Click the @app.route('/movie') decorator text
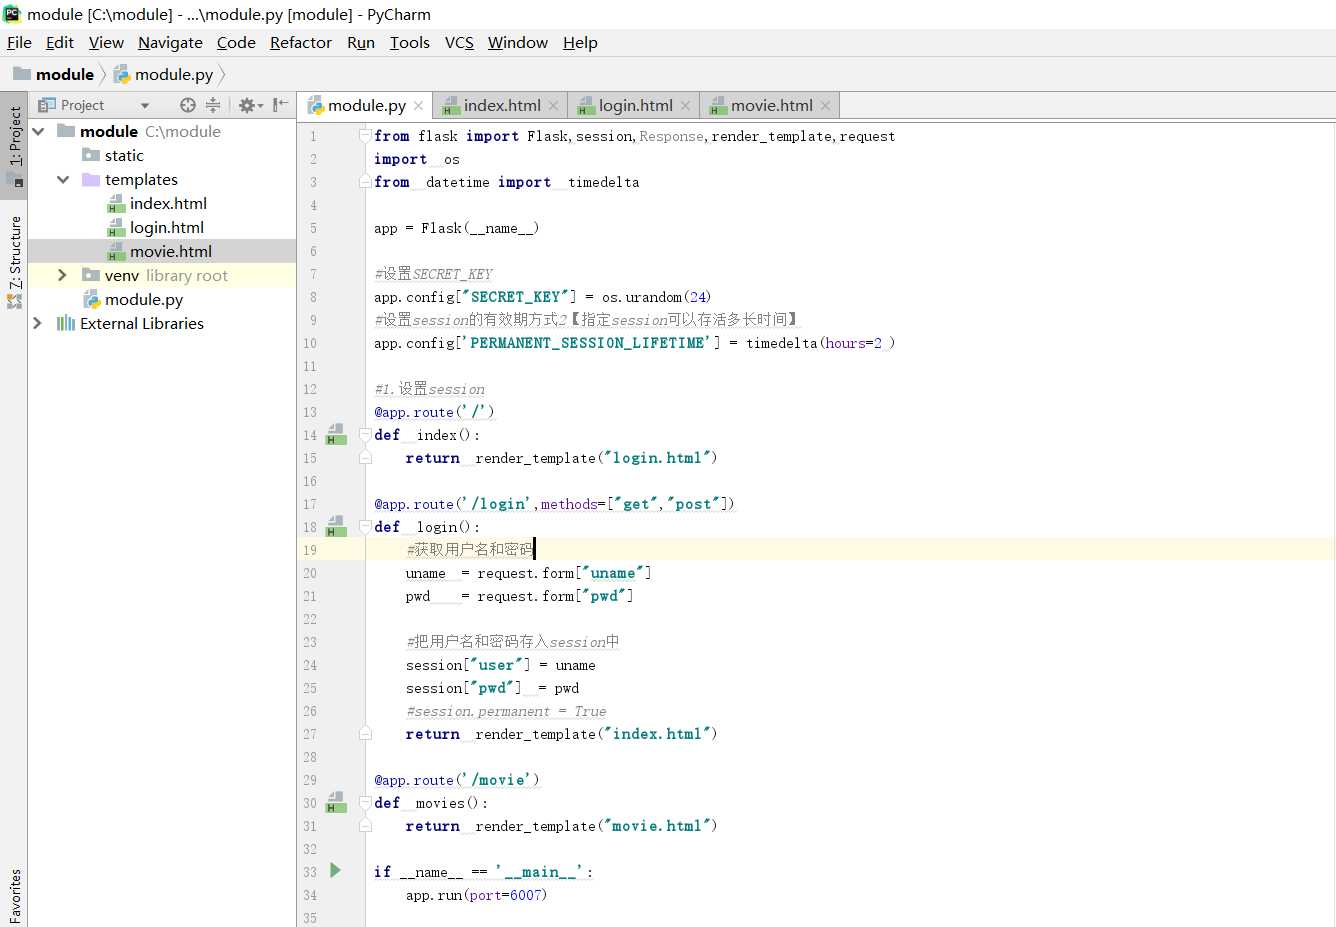The height and width of the screenshot is (927, 1336). coord(457,780)
